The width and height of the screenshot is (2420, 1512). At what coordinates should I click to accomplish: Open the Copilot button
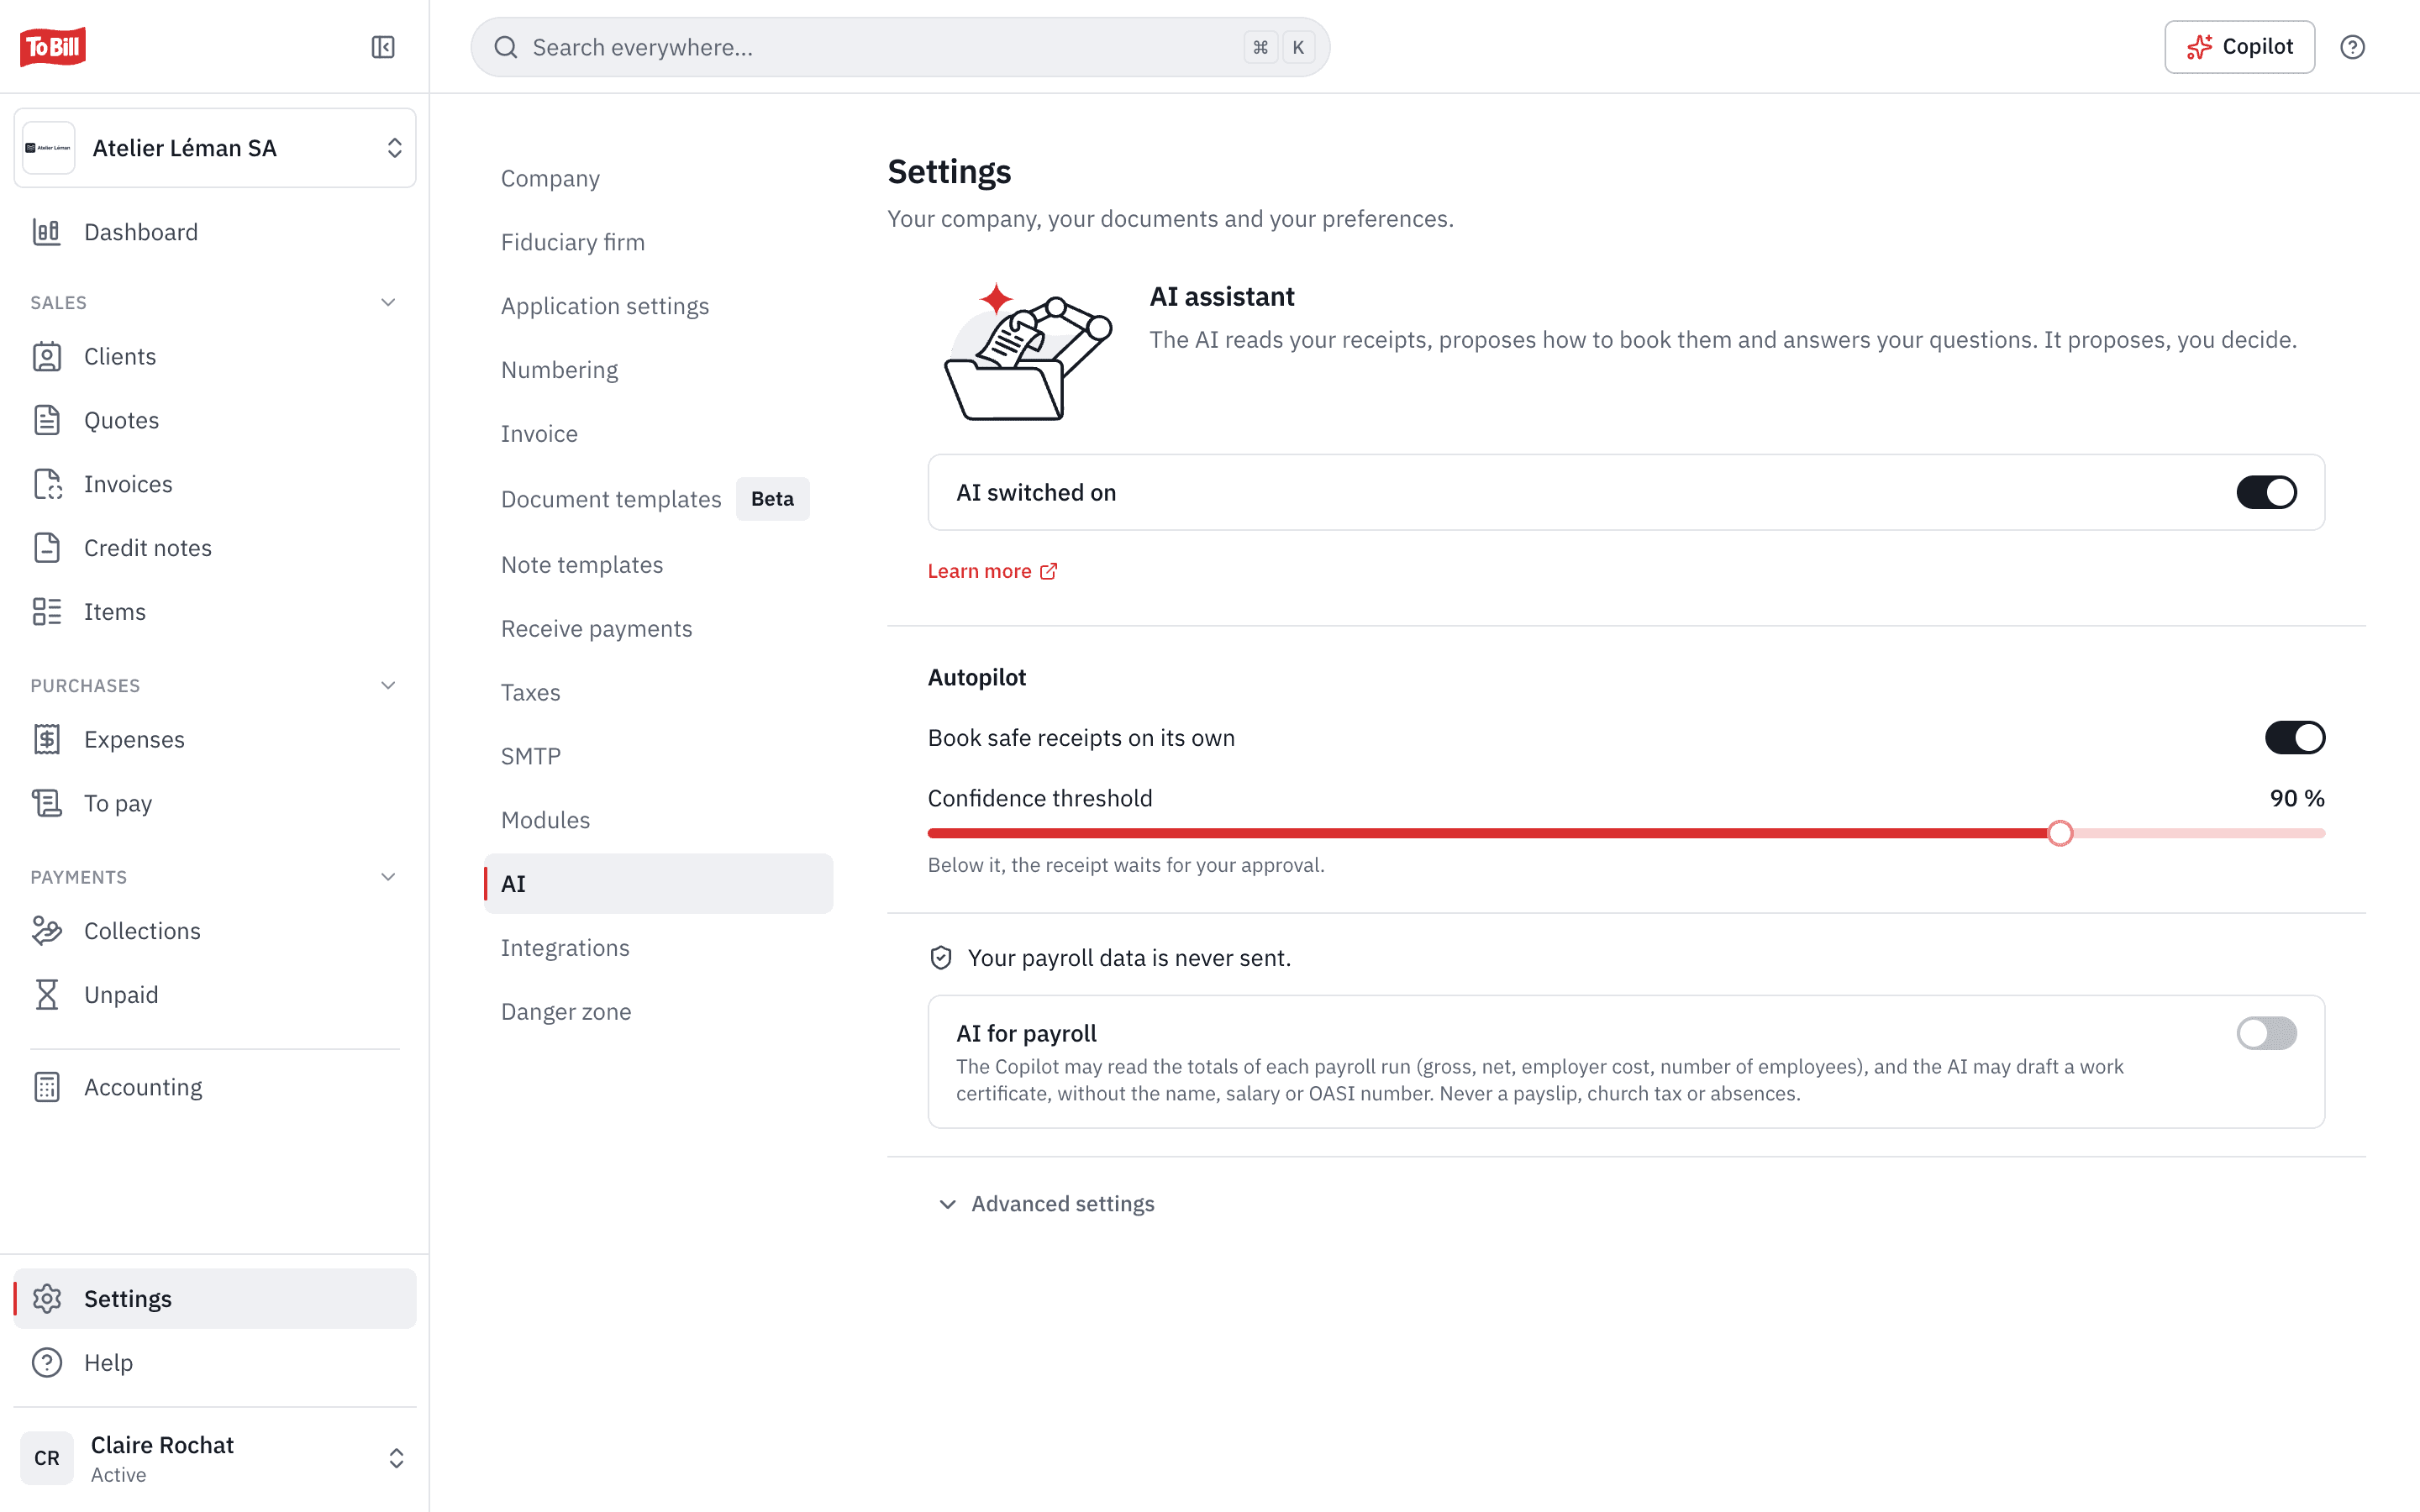[x=2239, y=47]
